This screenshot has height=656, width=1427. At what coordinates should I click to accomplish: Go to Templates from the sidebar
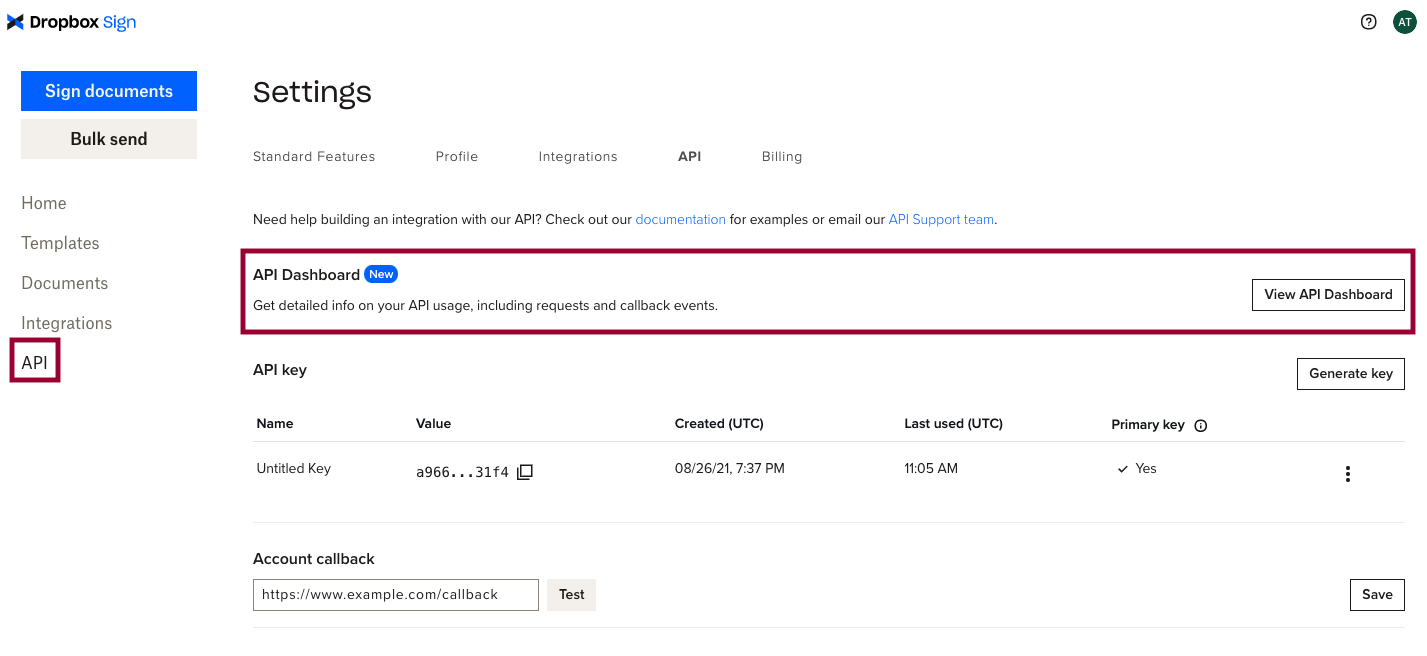coord(59,242)
